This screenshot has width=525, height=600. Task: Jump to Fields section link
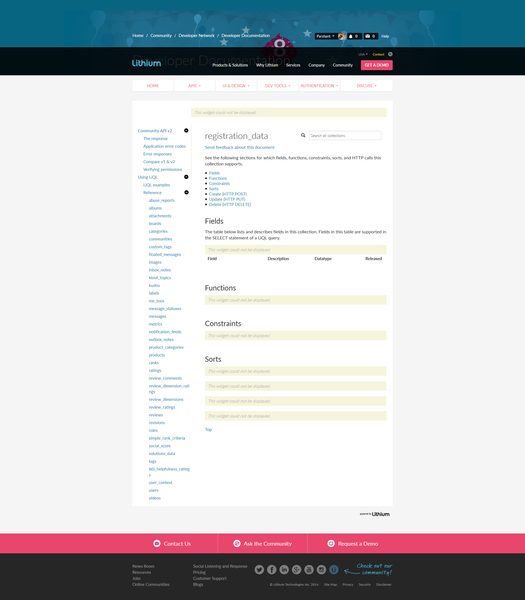214,173
